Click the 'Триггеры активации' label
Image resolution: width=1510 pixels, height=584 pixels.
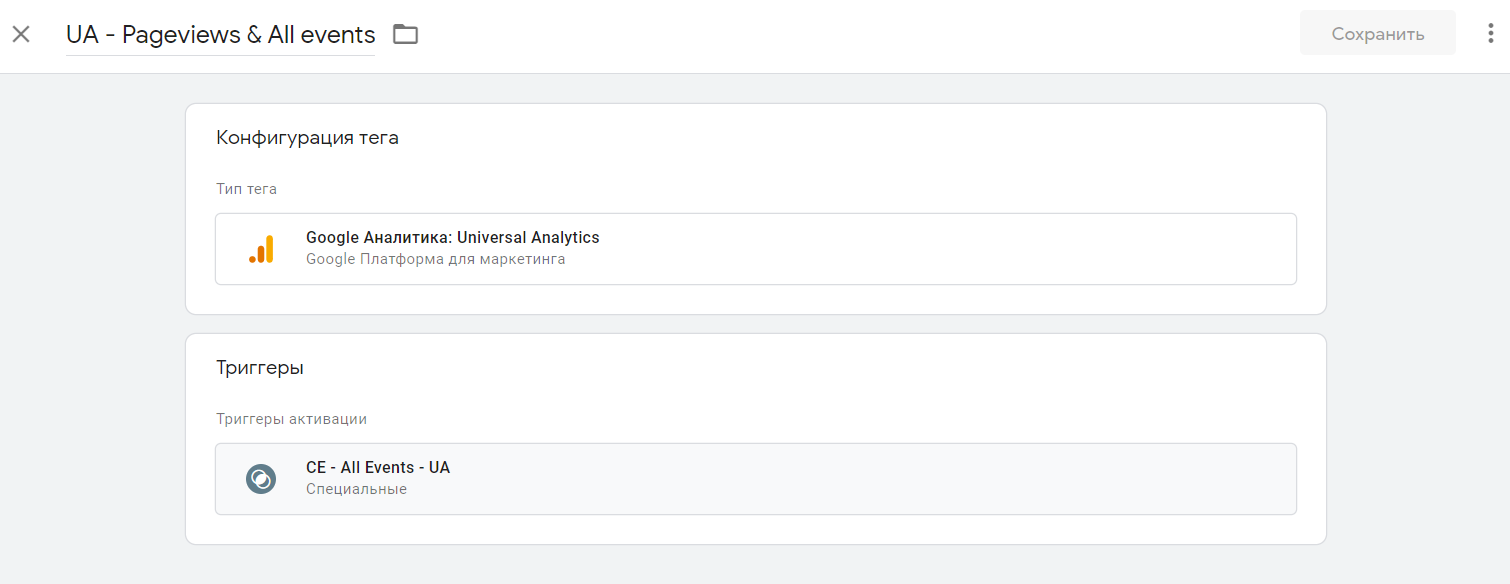click(x=291, y=419)
